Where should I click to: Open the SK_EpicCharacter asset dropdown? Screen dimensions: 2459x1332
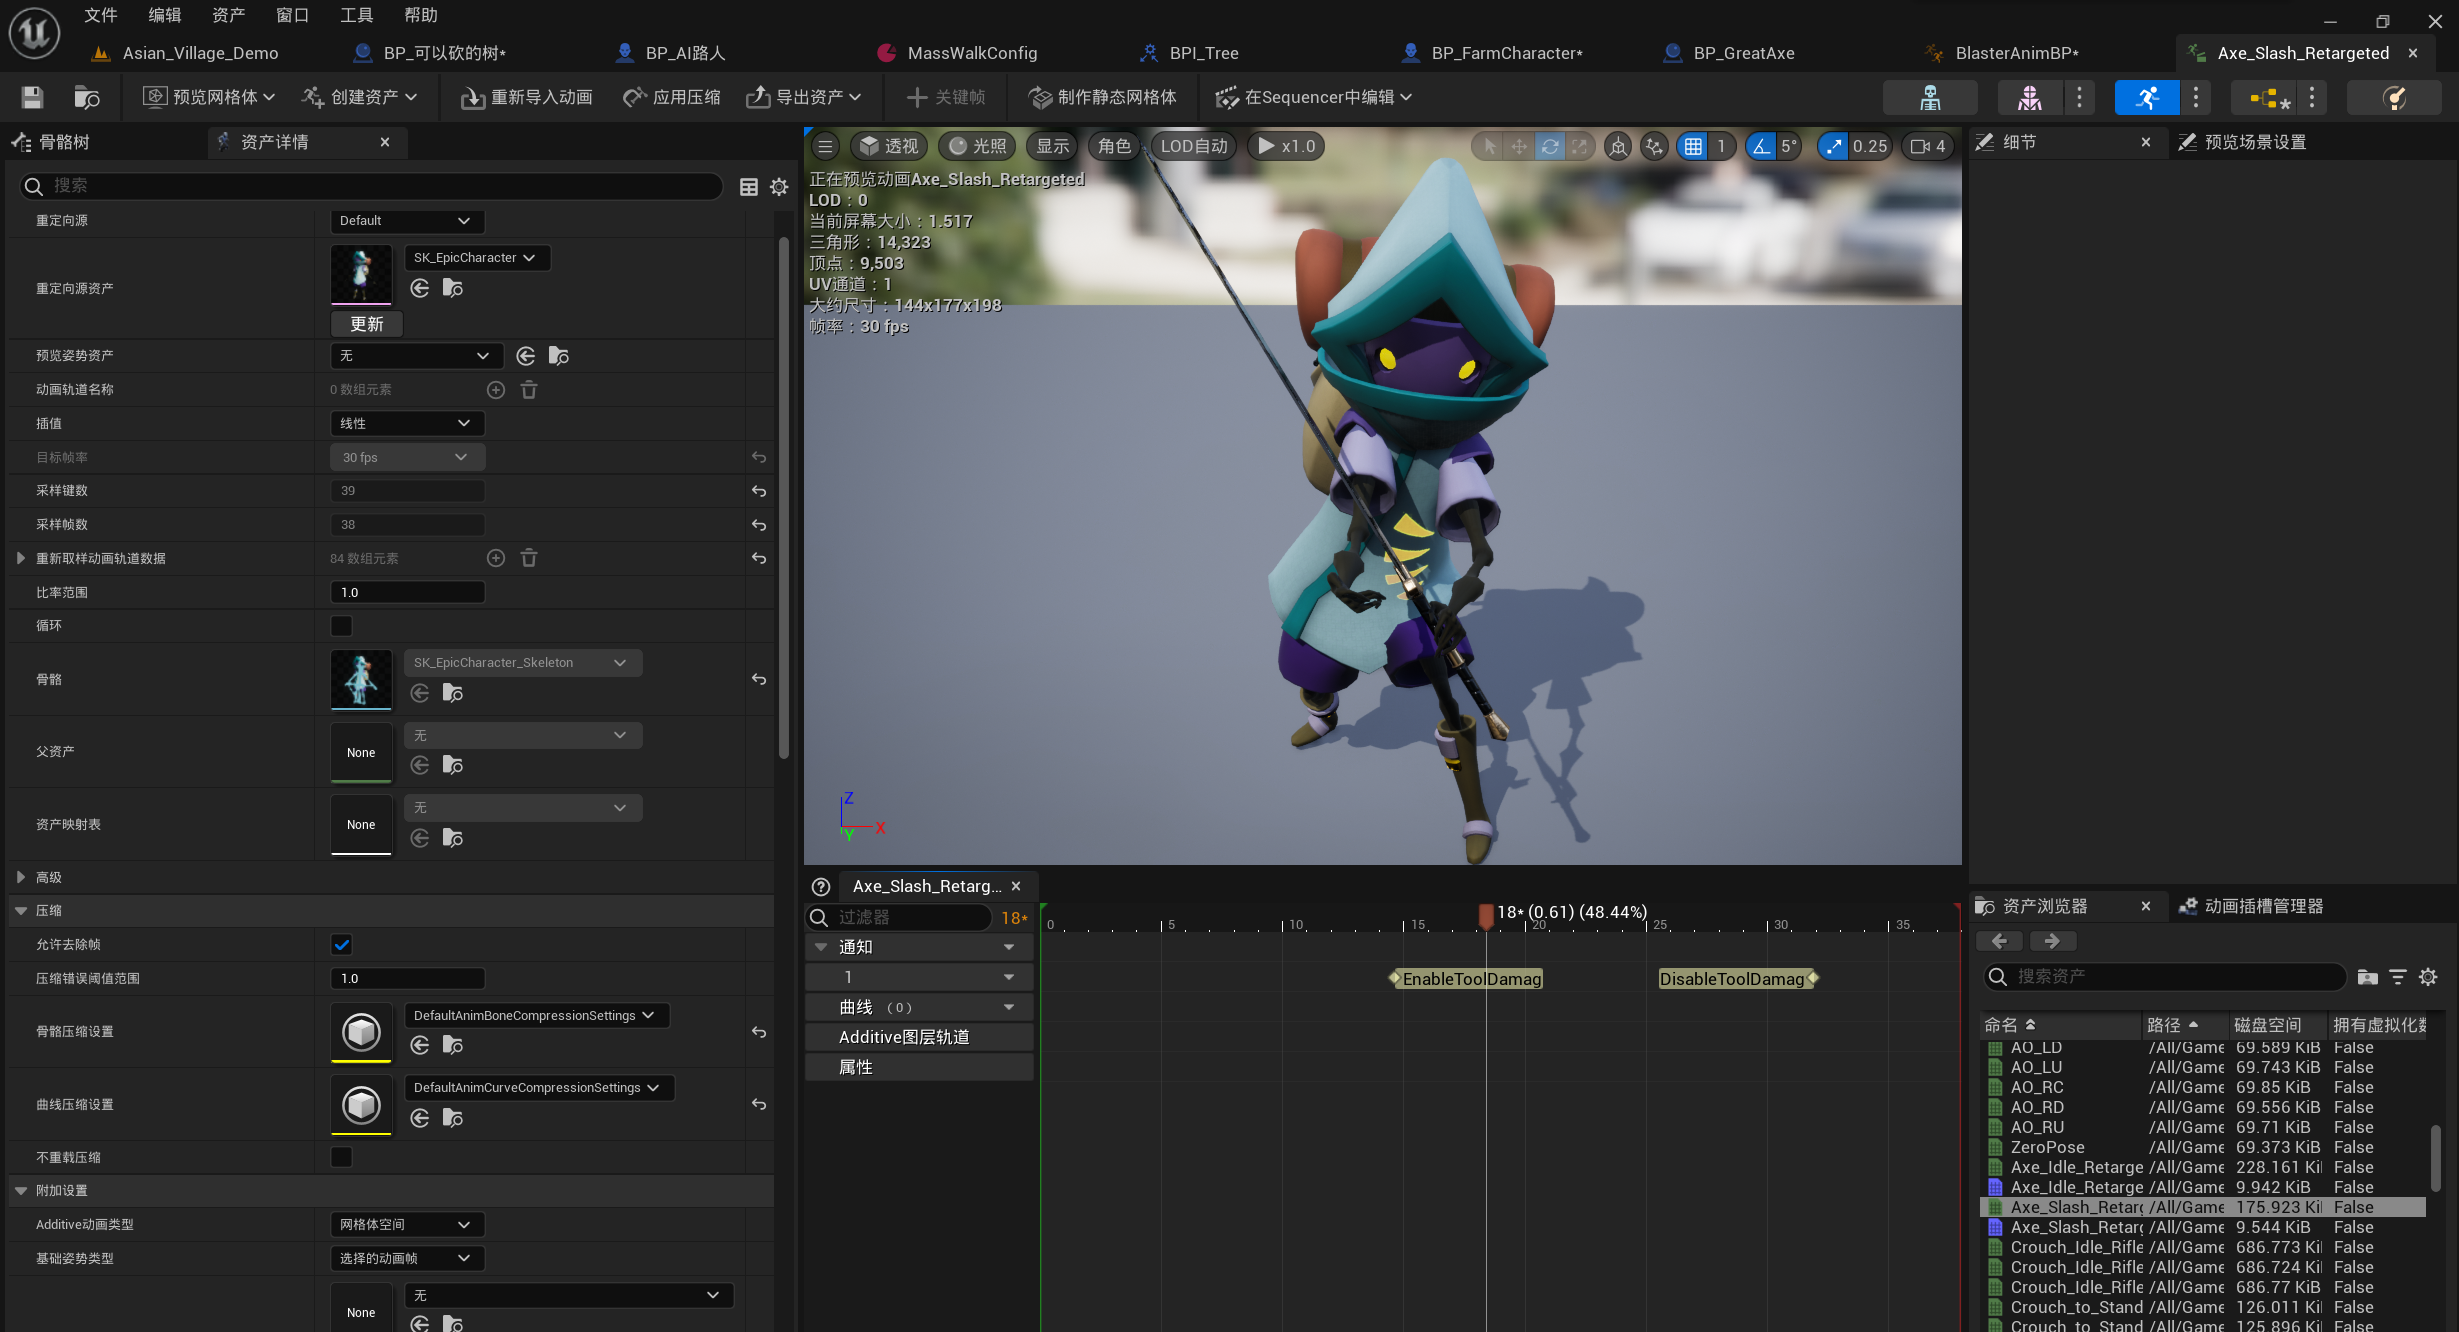coord(477,258)
